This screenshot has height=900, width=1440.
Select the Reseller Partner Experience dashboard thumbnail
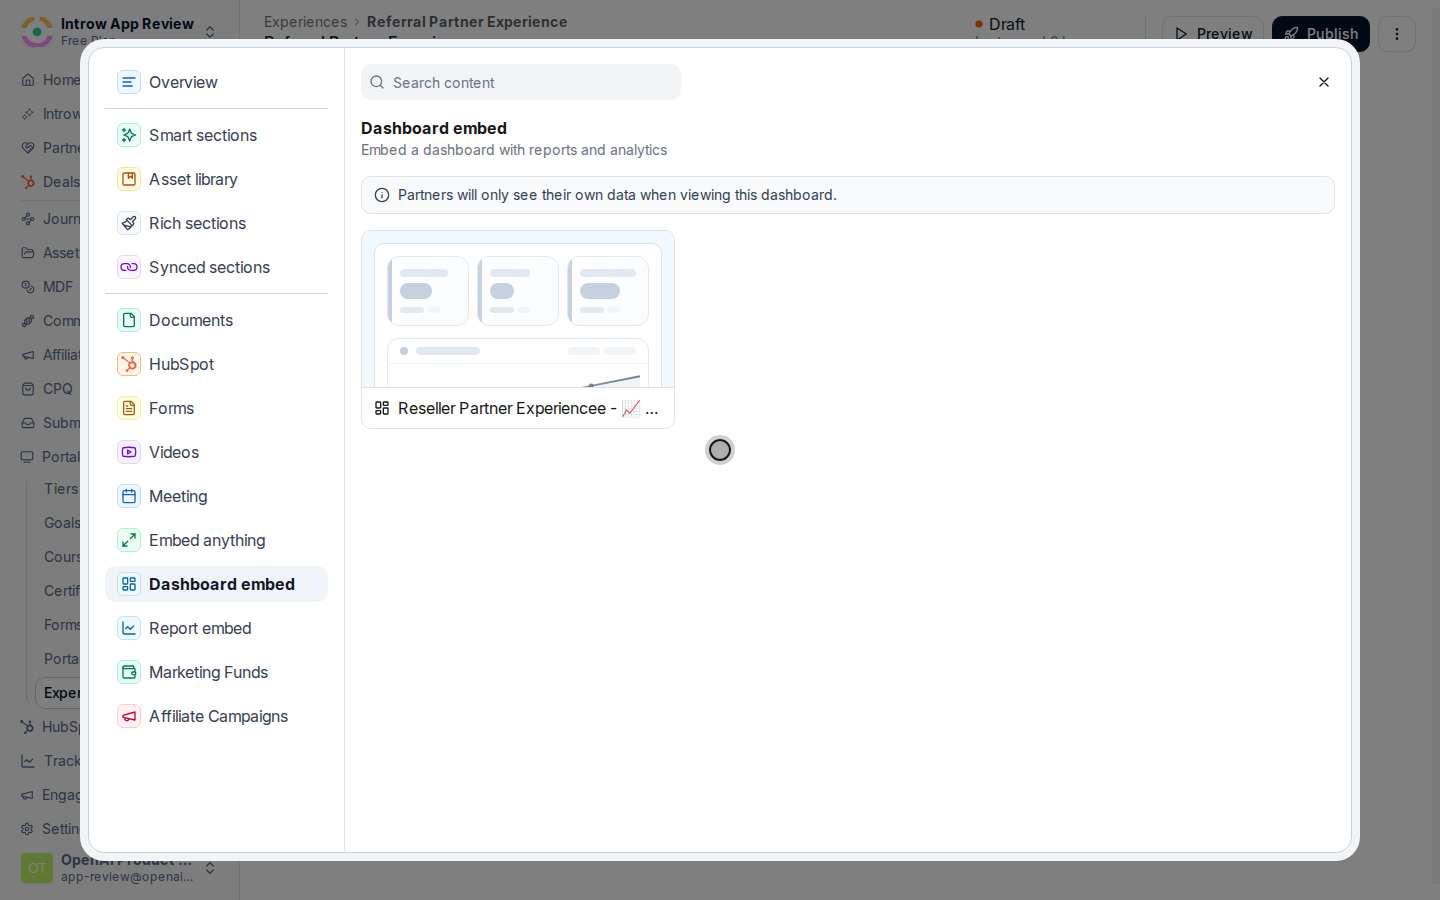pos(518,330)
